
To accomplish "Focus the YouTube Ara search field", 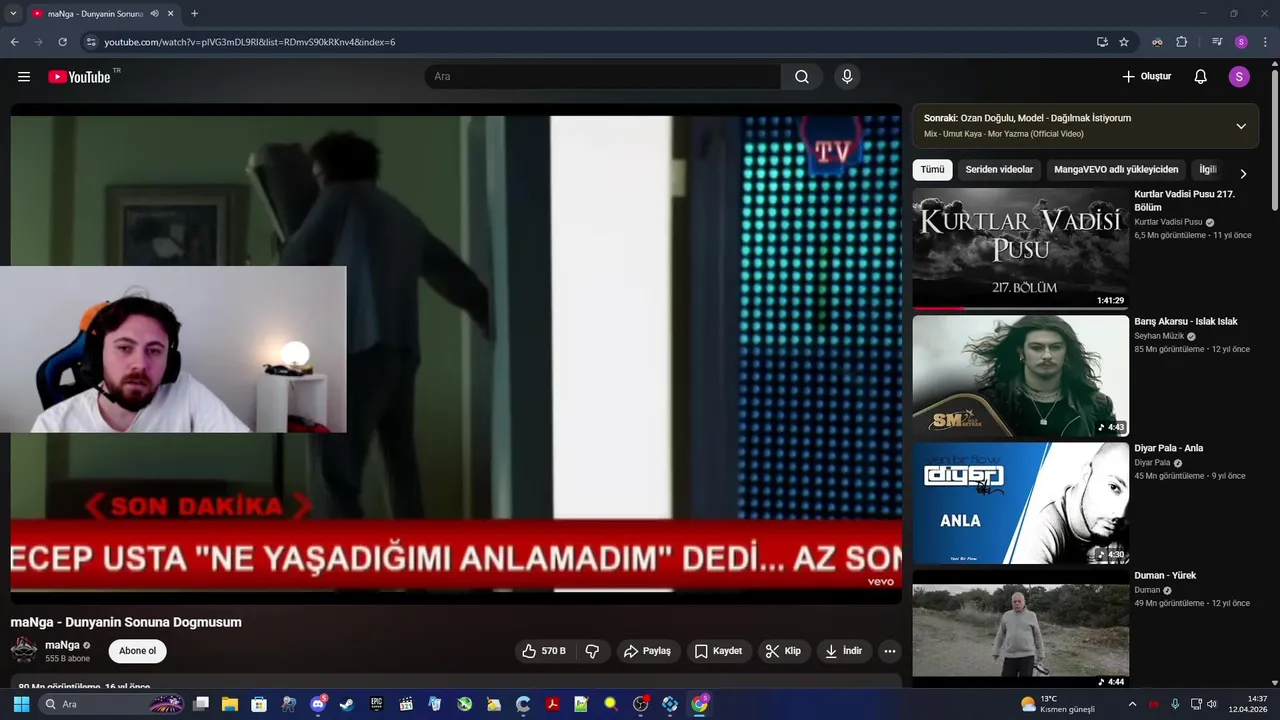I will pos(603,77).
